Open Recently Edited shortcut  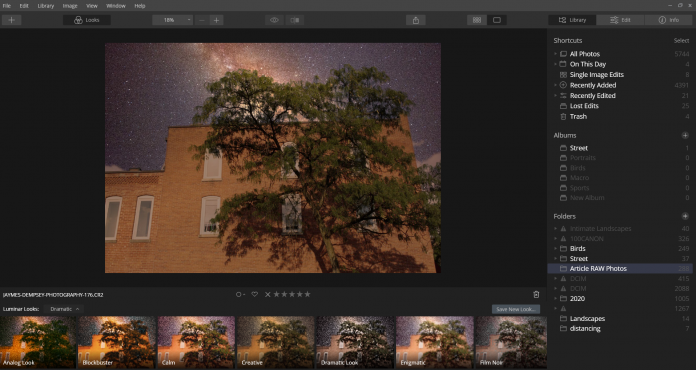(593, 95)
